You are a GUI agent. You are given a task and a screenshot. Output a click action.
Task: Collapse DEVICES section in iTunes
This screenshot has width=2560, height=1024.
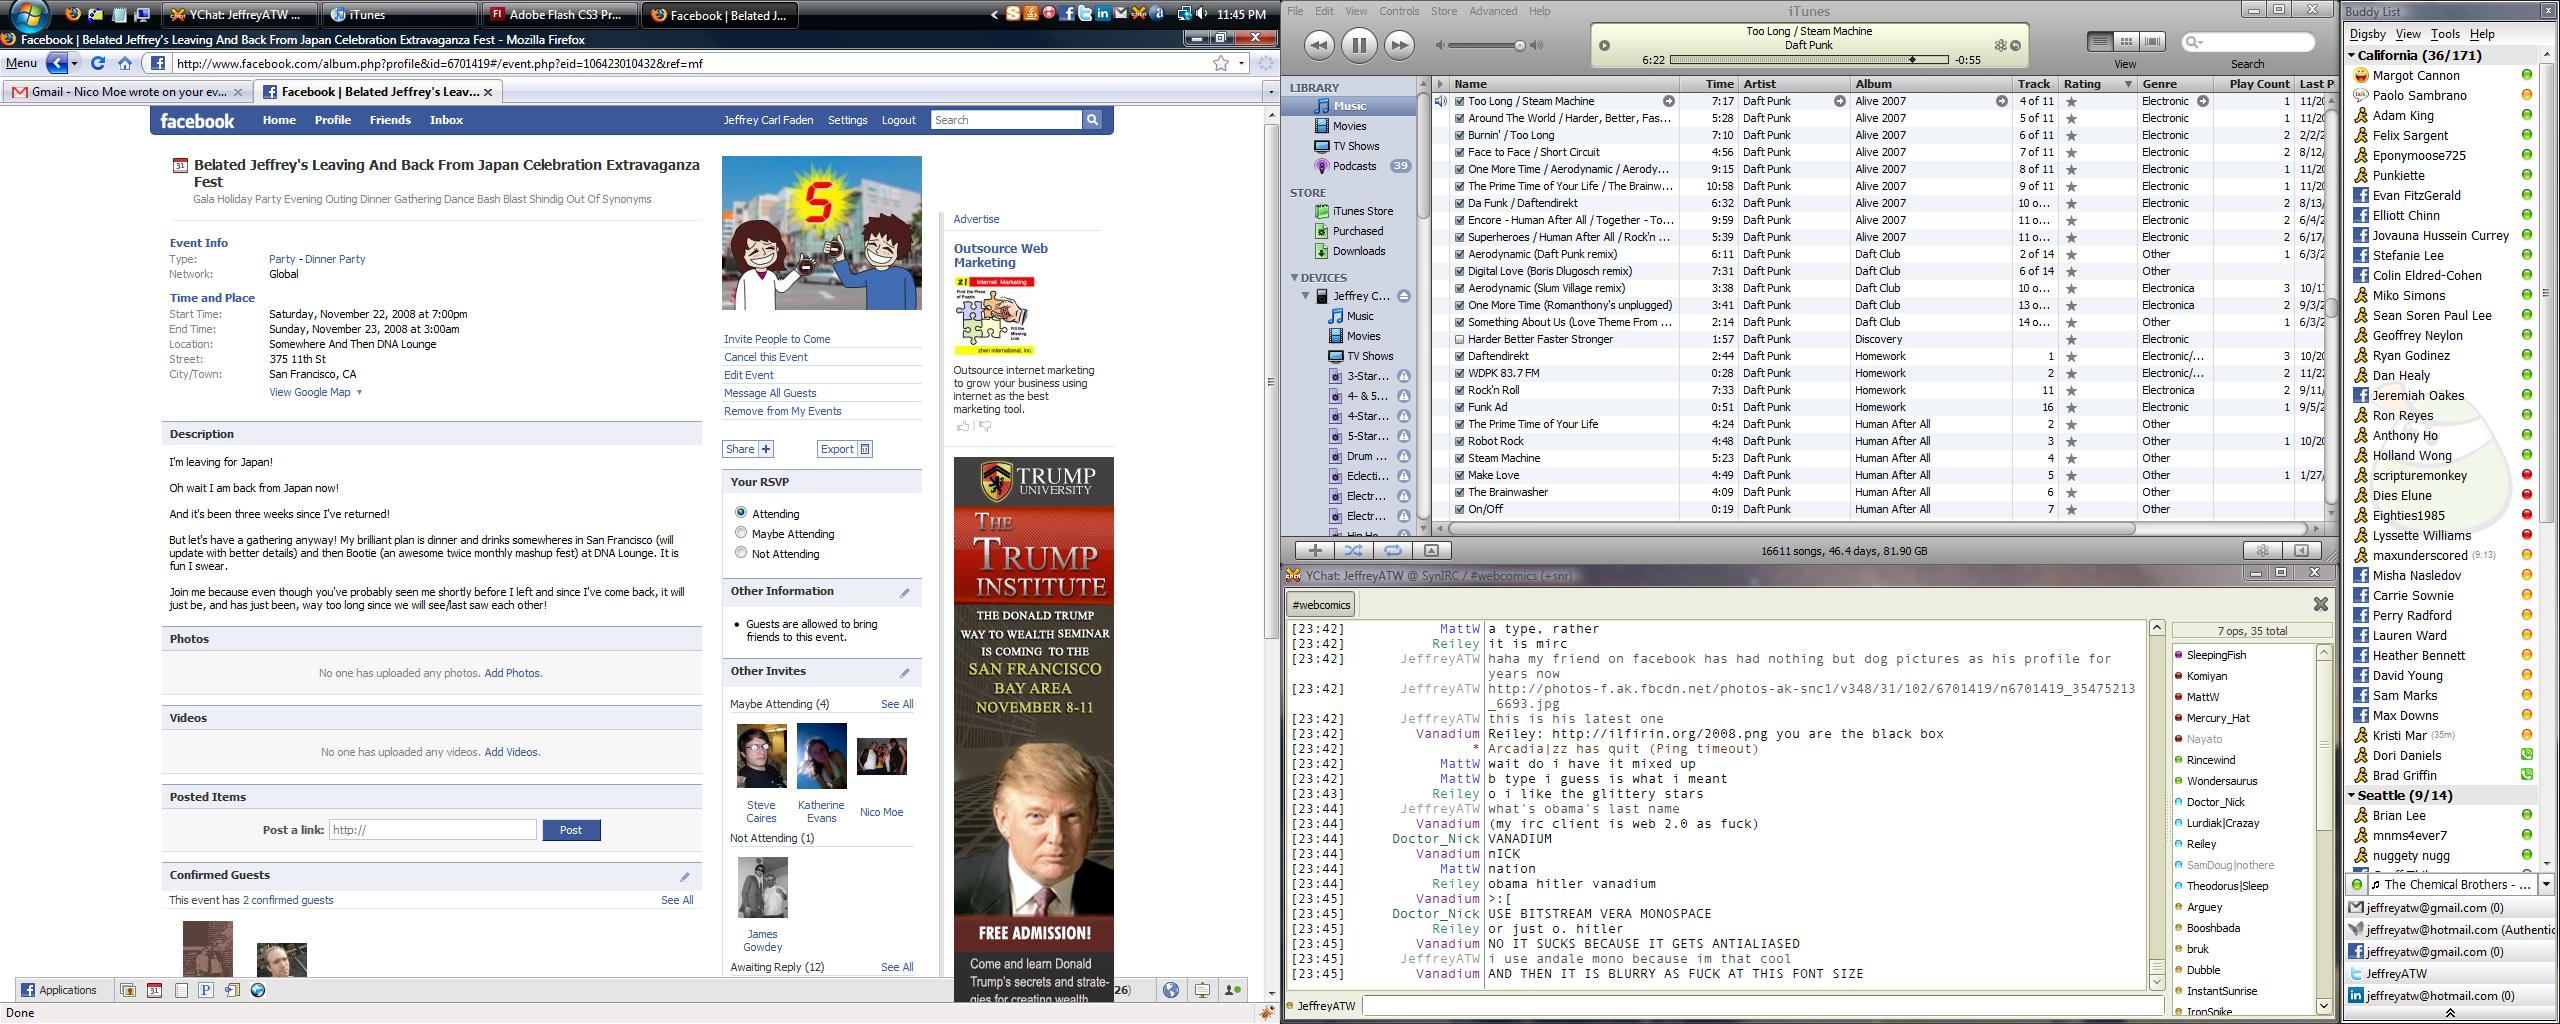[x=1294, y=277]
